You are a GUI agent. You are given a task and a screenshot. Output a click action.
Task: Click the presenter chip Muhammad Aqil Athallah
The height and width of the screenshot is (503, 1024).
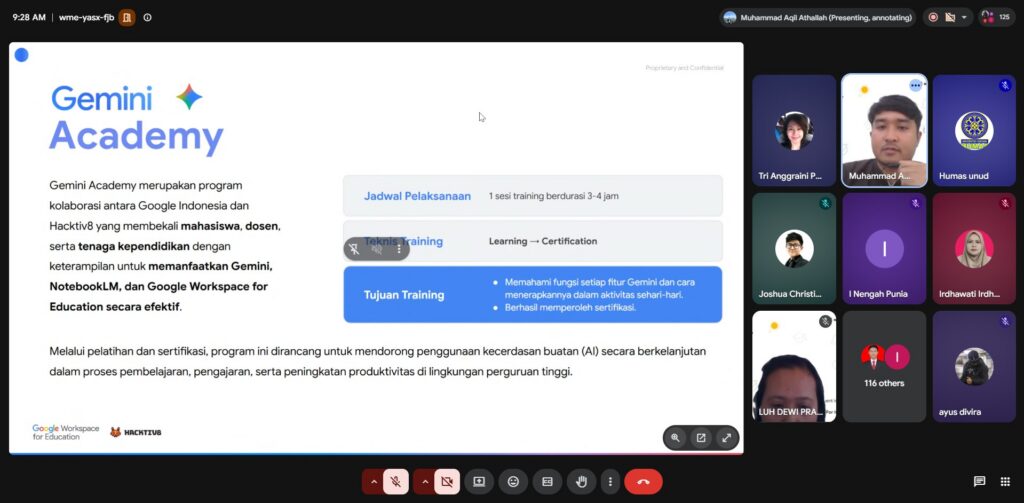tap(818, 18)
